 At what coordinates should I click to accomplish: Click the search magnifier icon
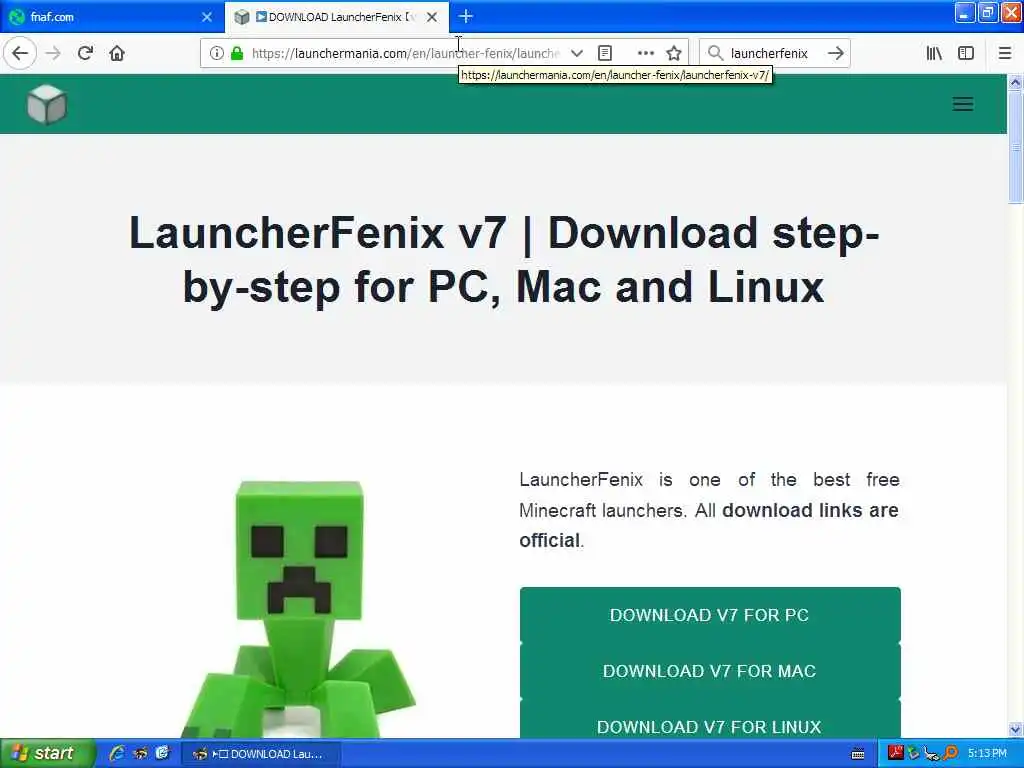[x=715, y=53]
